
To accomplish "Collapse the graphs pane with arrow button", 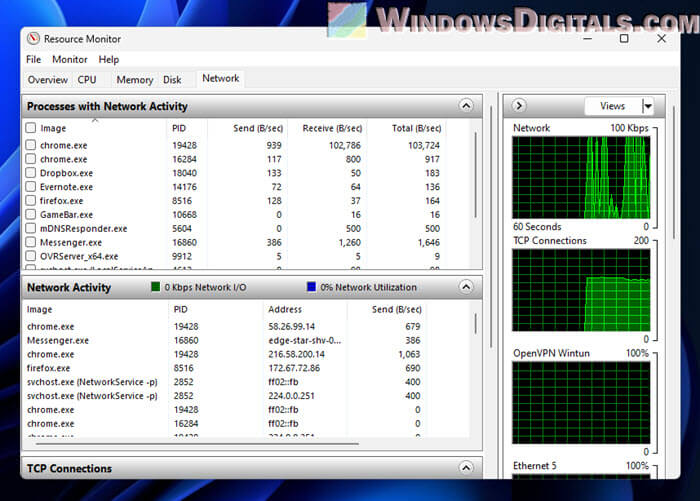I will point(518,106).
